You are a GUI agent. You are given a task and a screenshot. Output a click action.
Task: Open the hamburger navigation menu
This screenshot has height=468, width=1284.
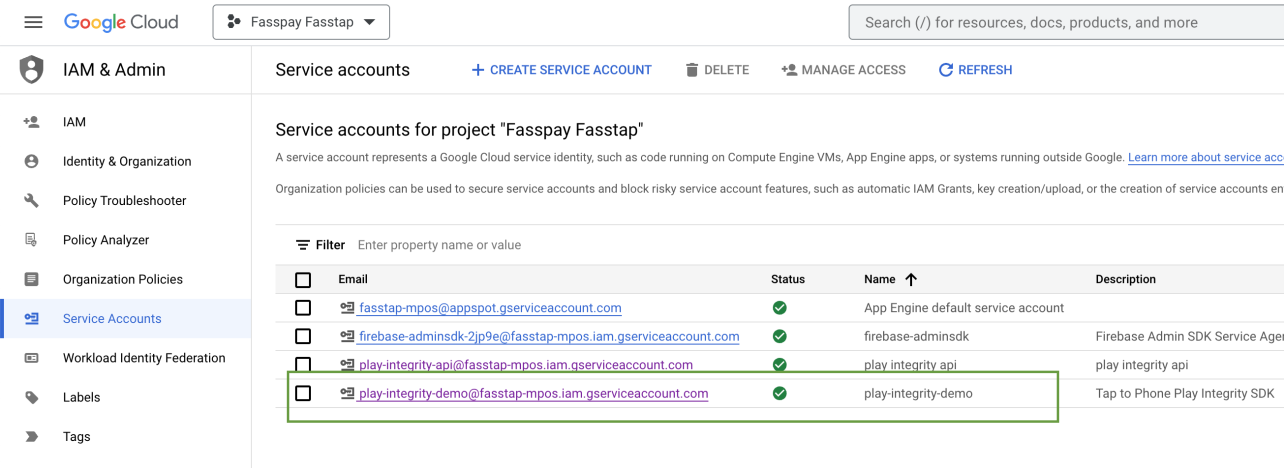click(x=33, y=22)
